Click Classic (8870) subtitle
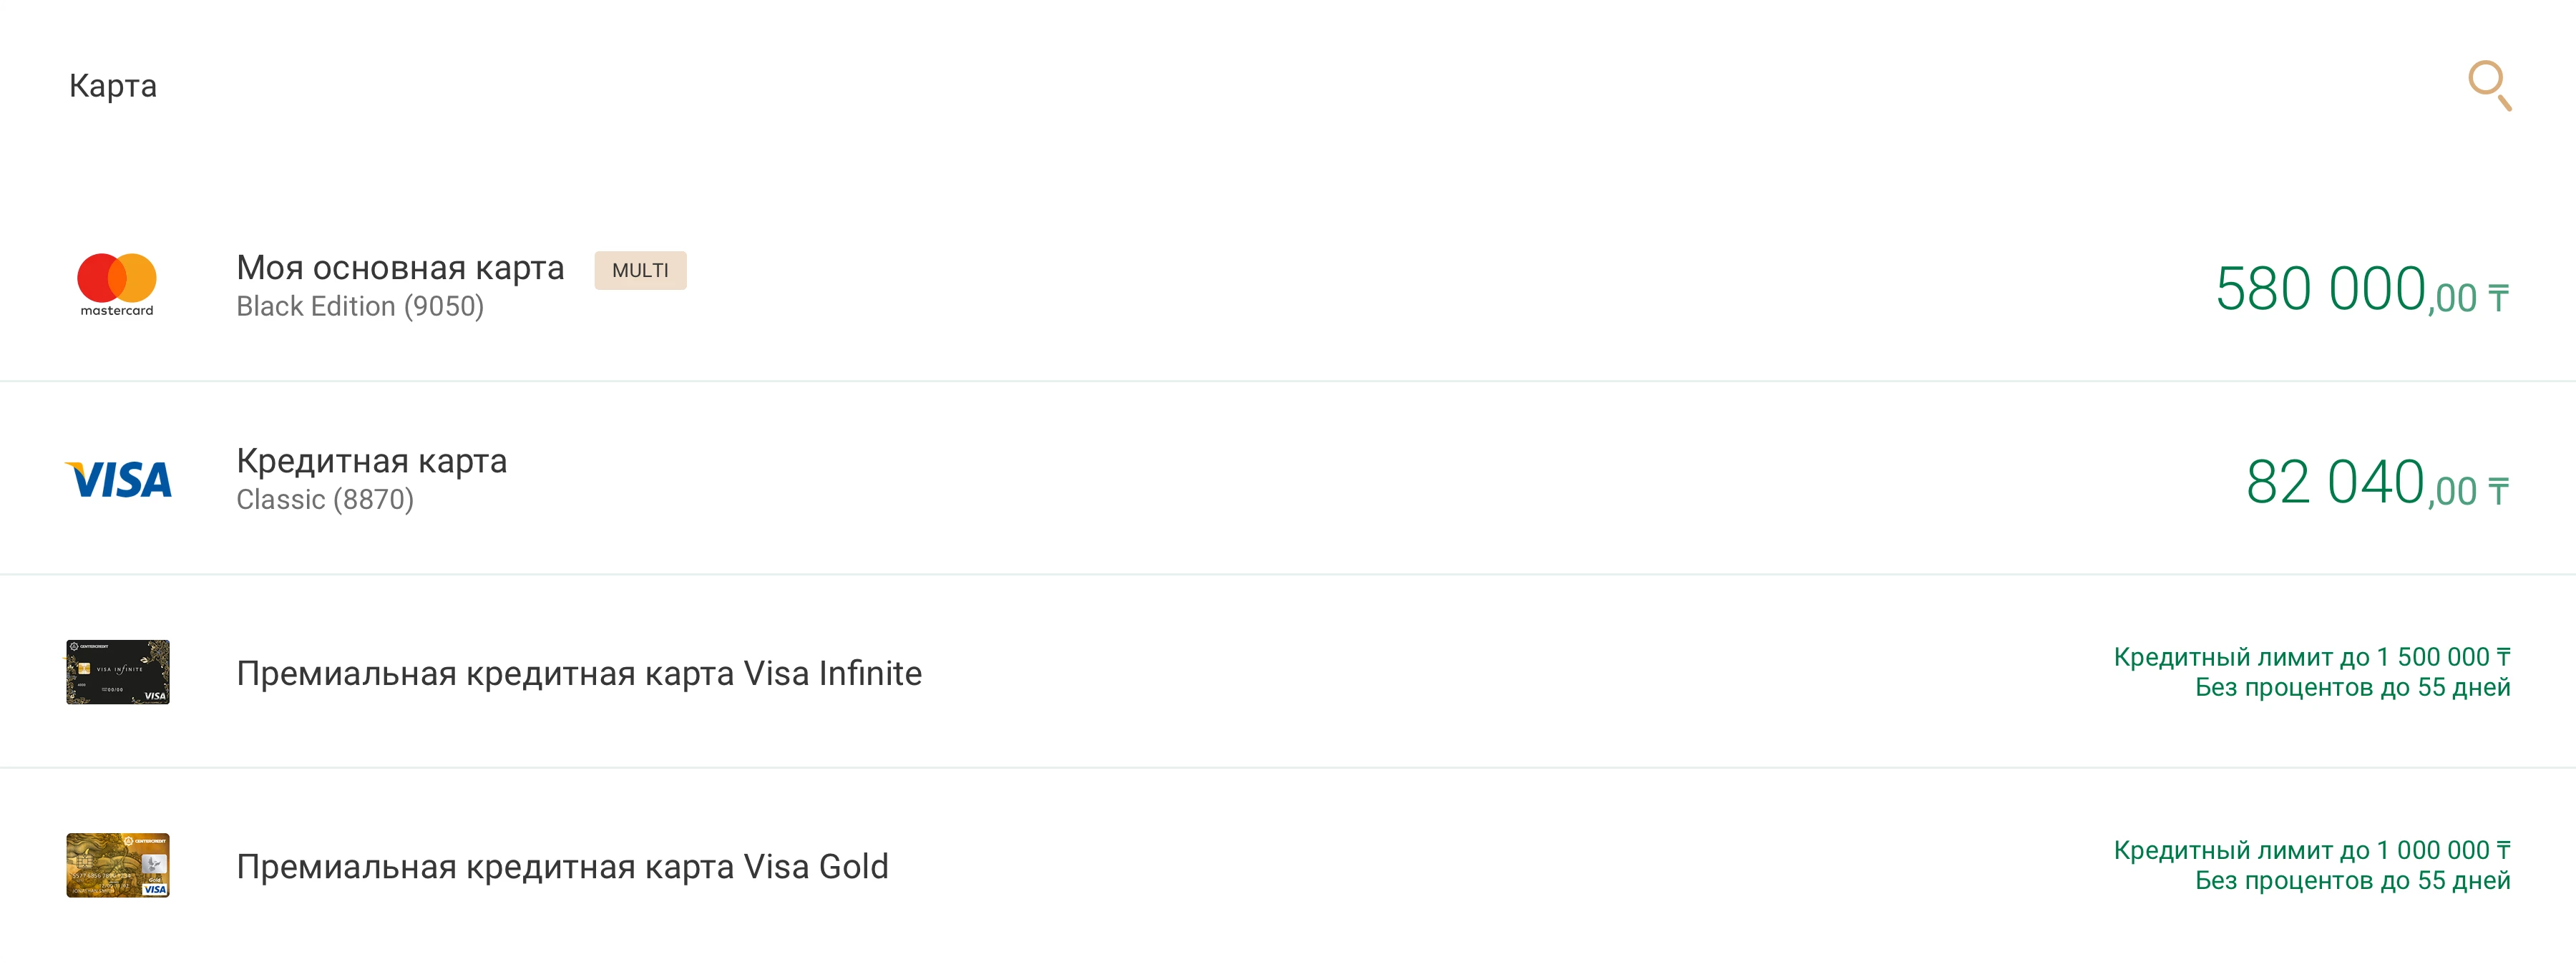Viewport: 2576px width, 962px height. point(325,500)
